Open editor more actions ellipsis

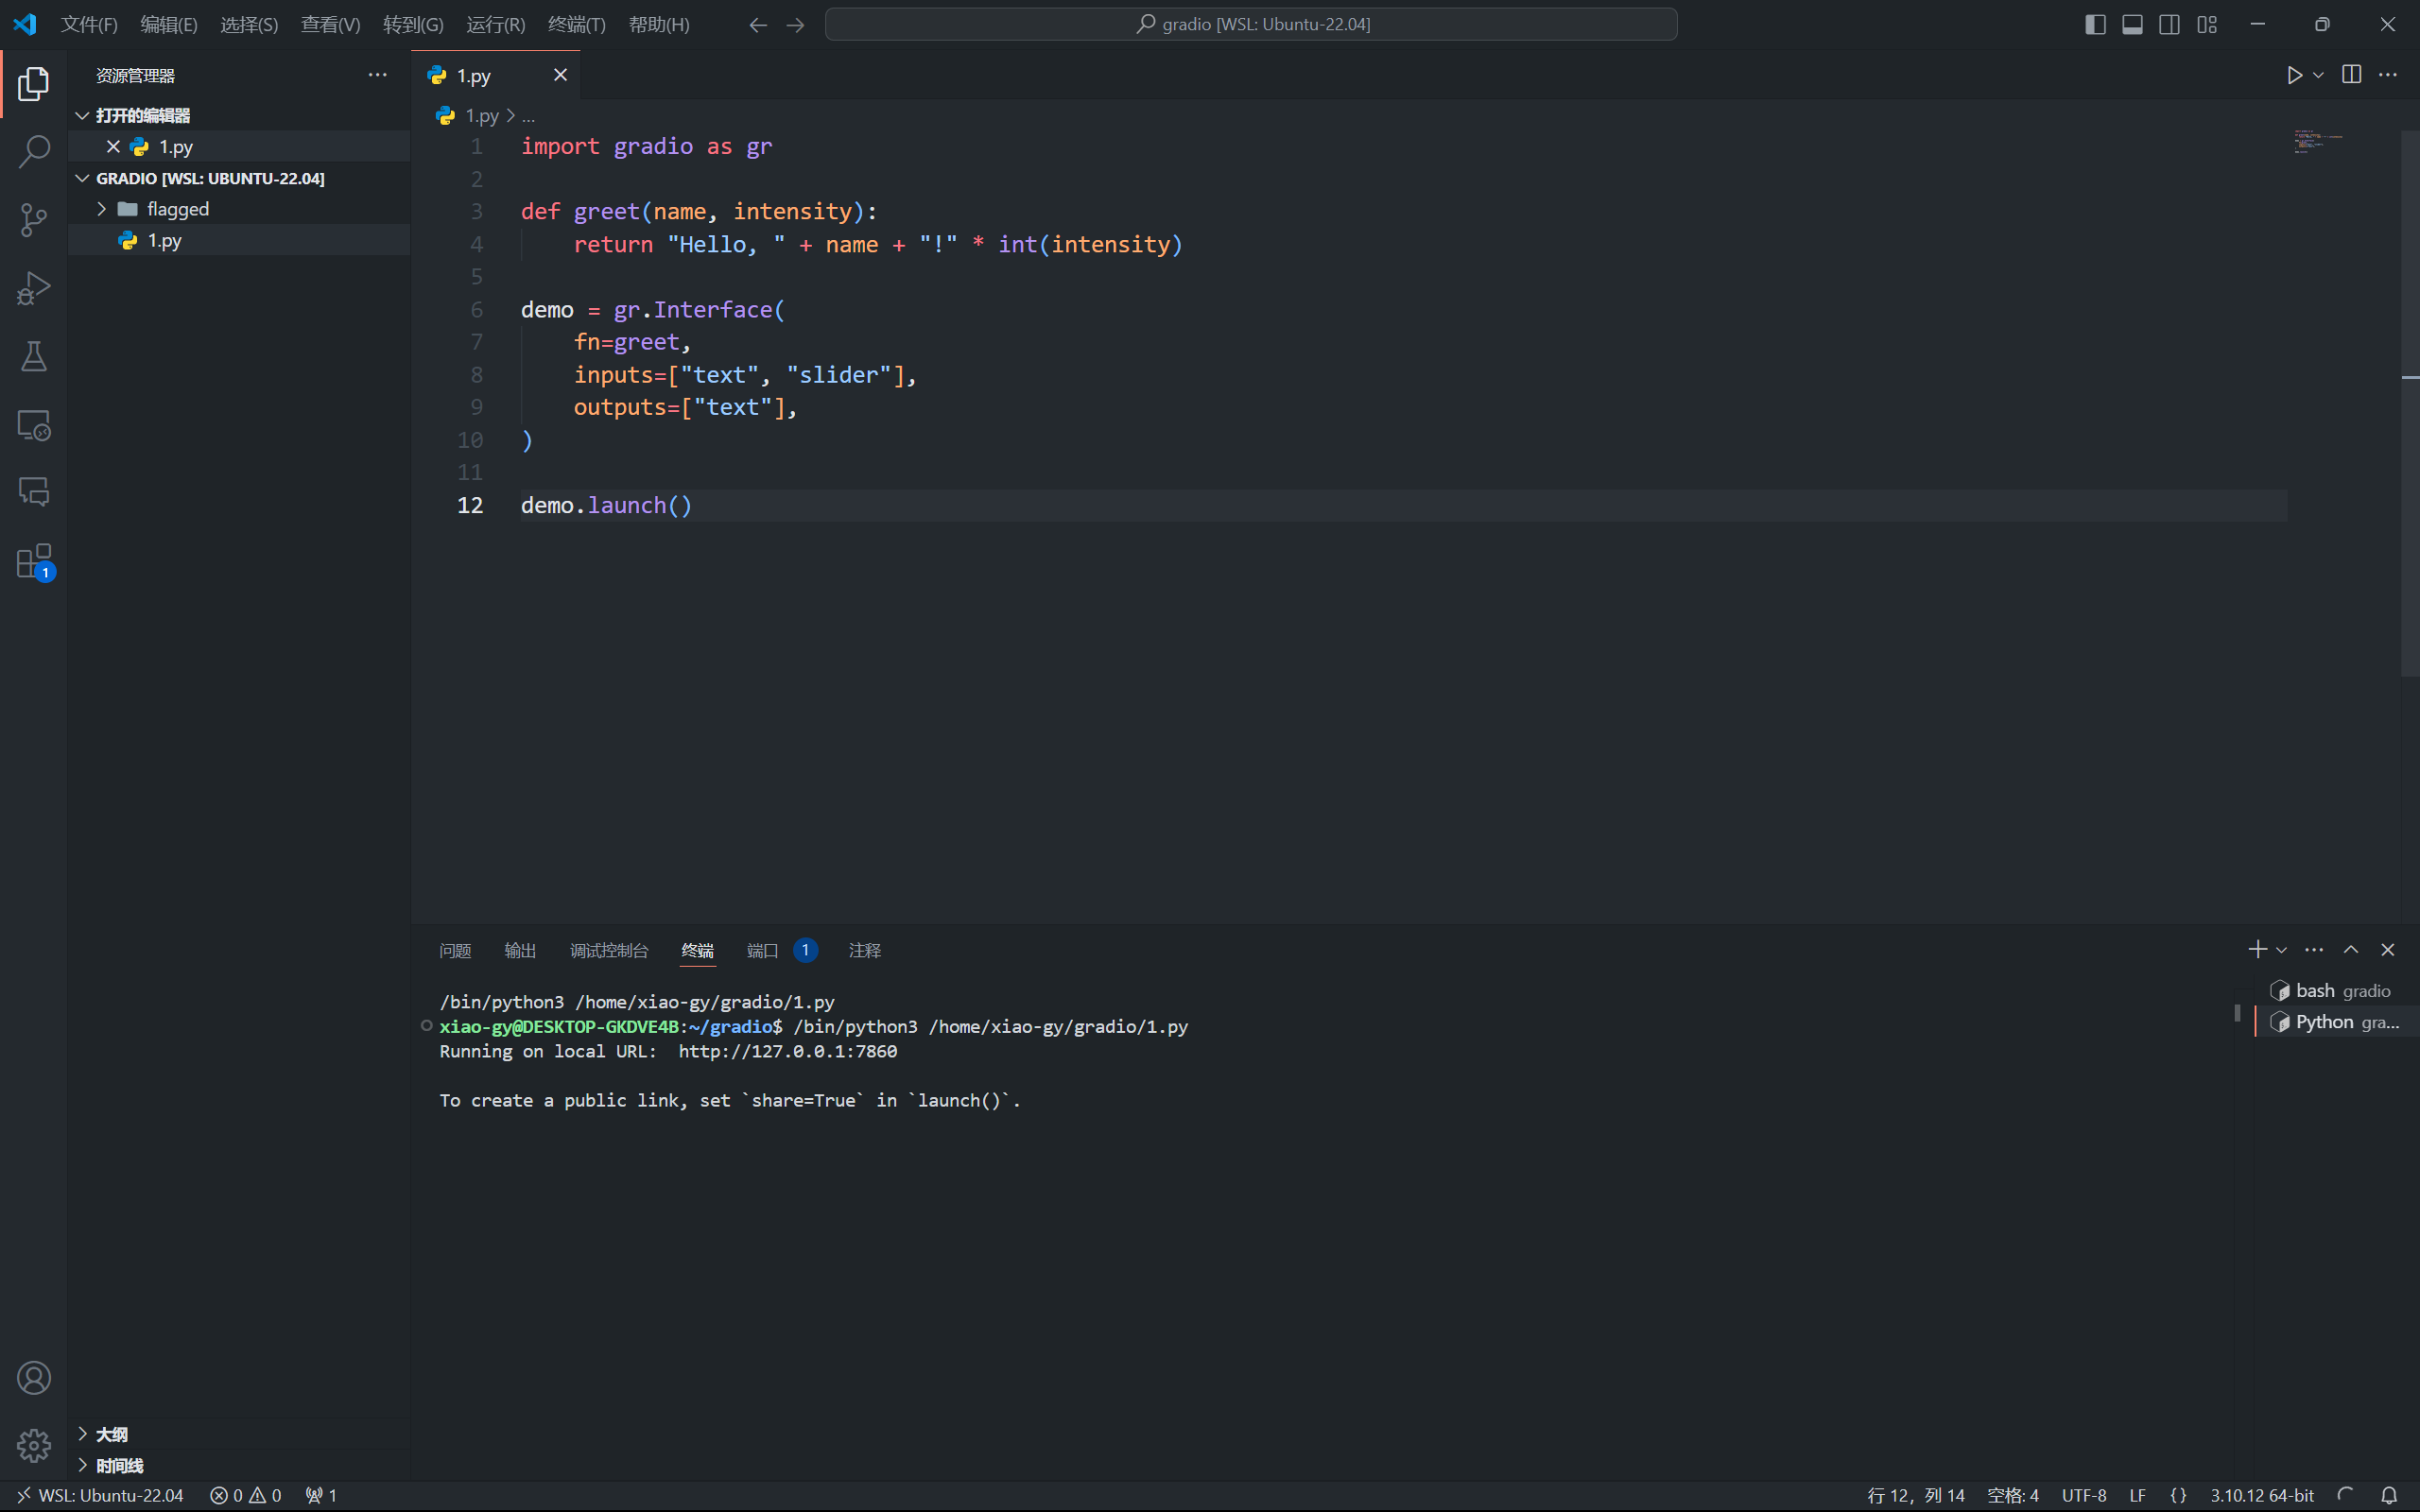pos(2388,75)
